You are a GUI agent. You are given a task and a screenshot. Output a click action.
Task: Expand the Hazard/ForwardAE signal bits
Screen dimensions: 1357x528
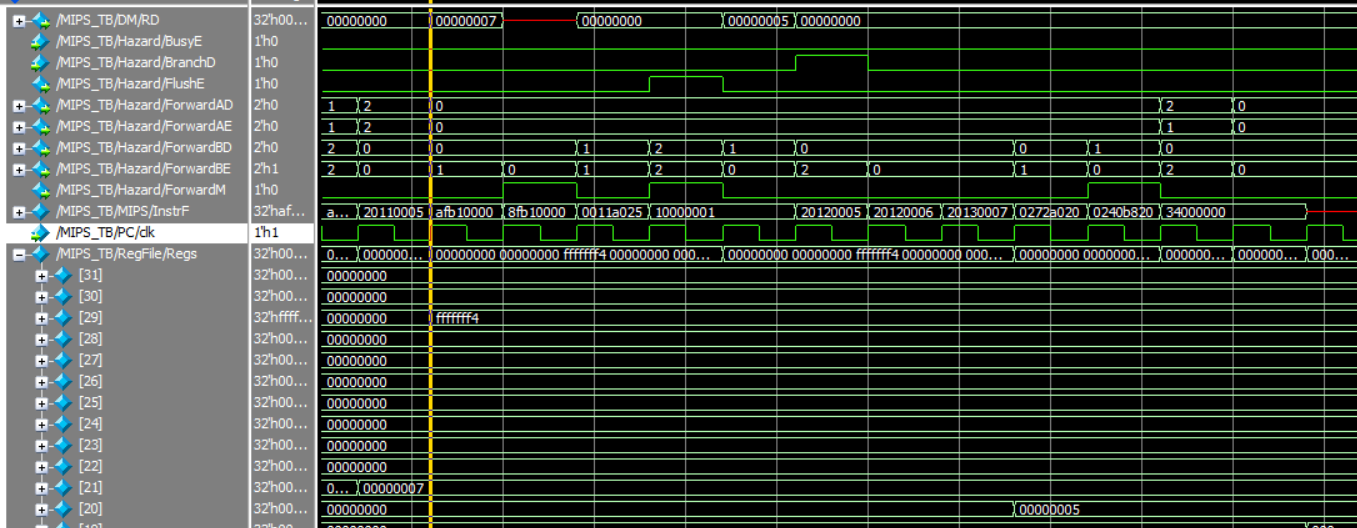[19, 127]
